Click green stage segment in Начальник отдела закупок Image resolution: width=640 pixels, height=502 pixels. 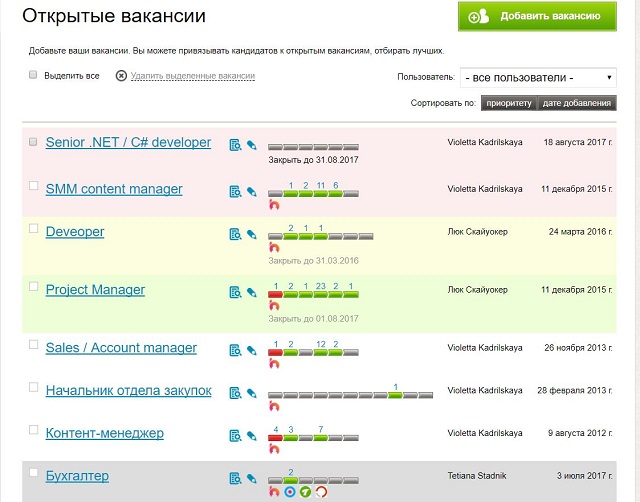pos(396,397)
